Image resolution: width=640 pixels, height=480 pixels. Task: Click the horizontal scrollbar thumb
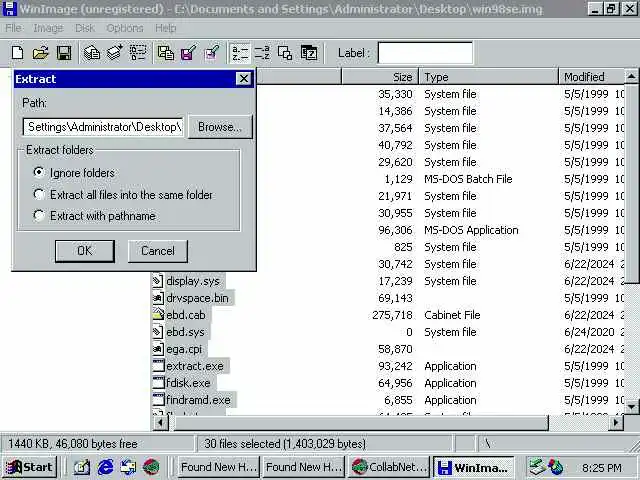tap(361, 423)
